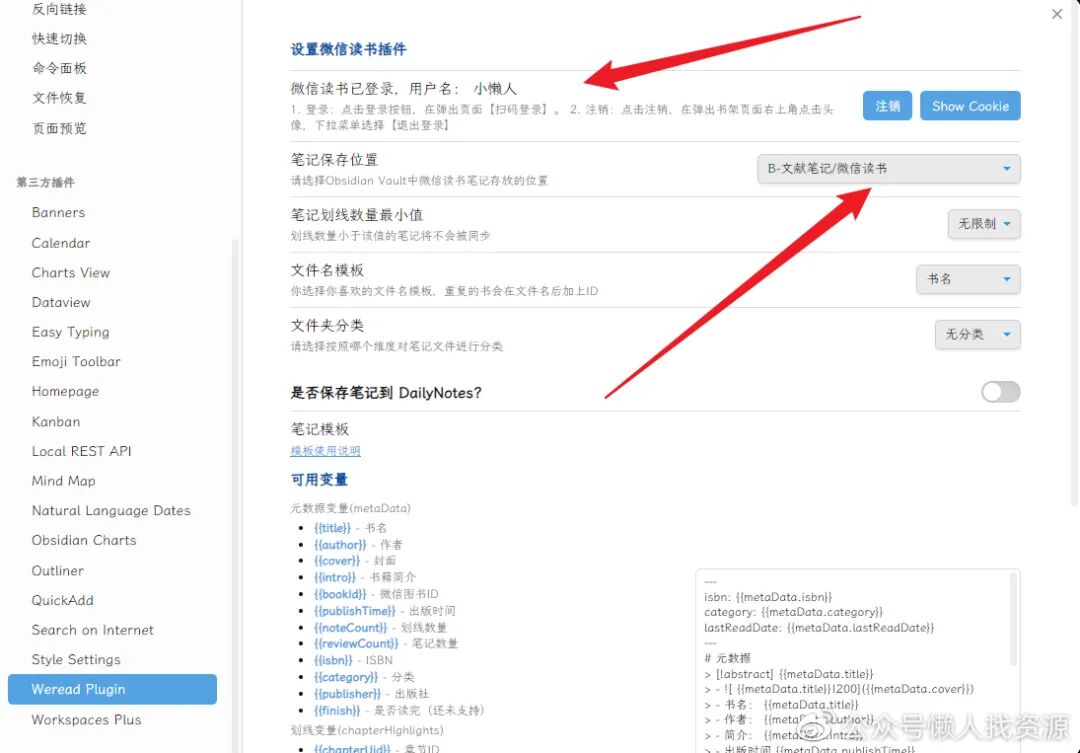Open Outliner plugin settings
Viewport: 1080px width, 753px height.
coord(58,570)
